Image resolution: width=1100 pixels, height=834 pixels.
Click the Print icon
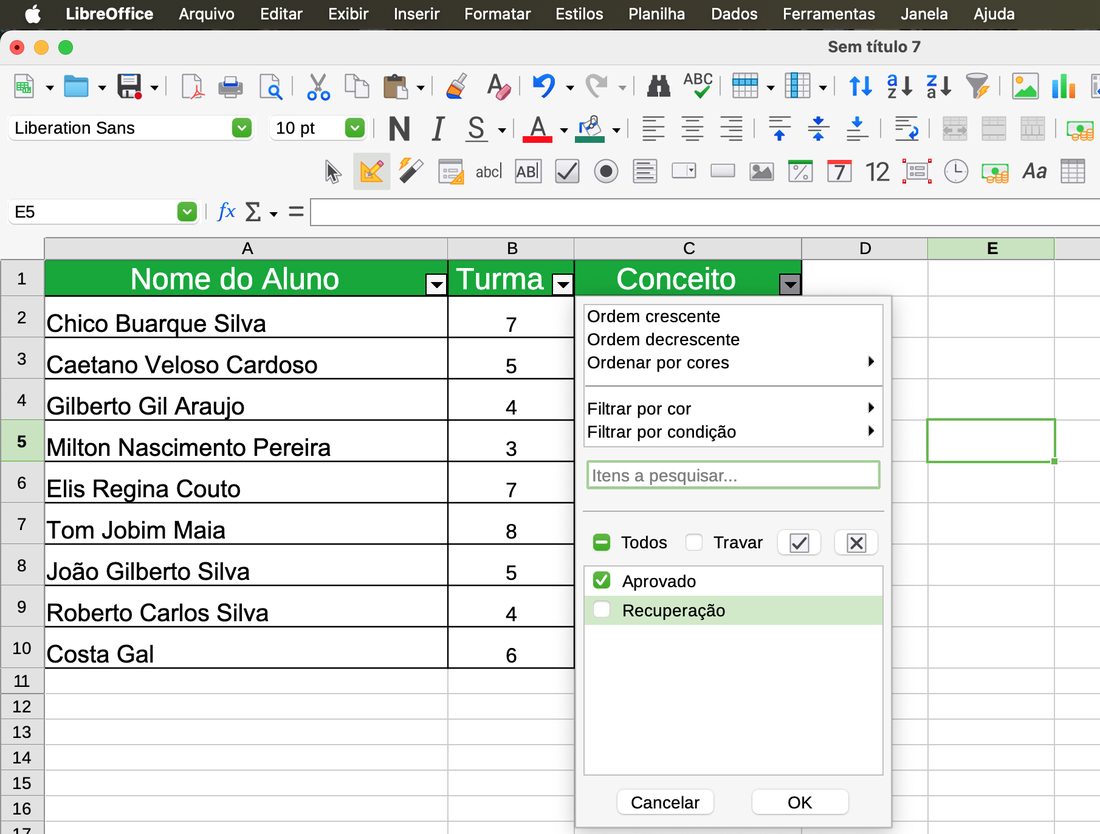coord(230,87)
